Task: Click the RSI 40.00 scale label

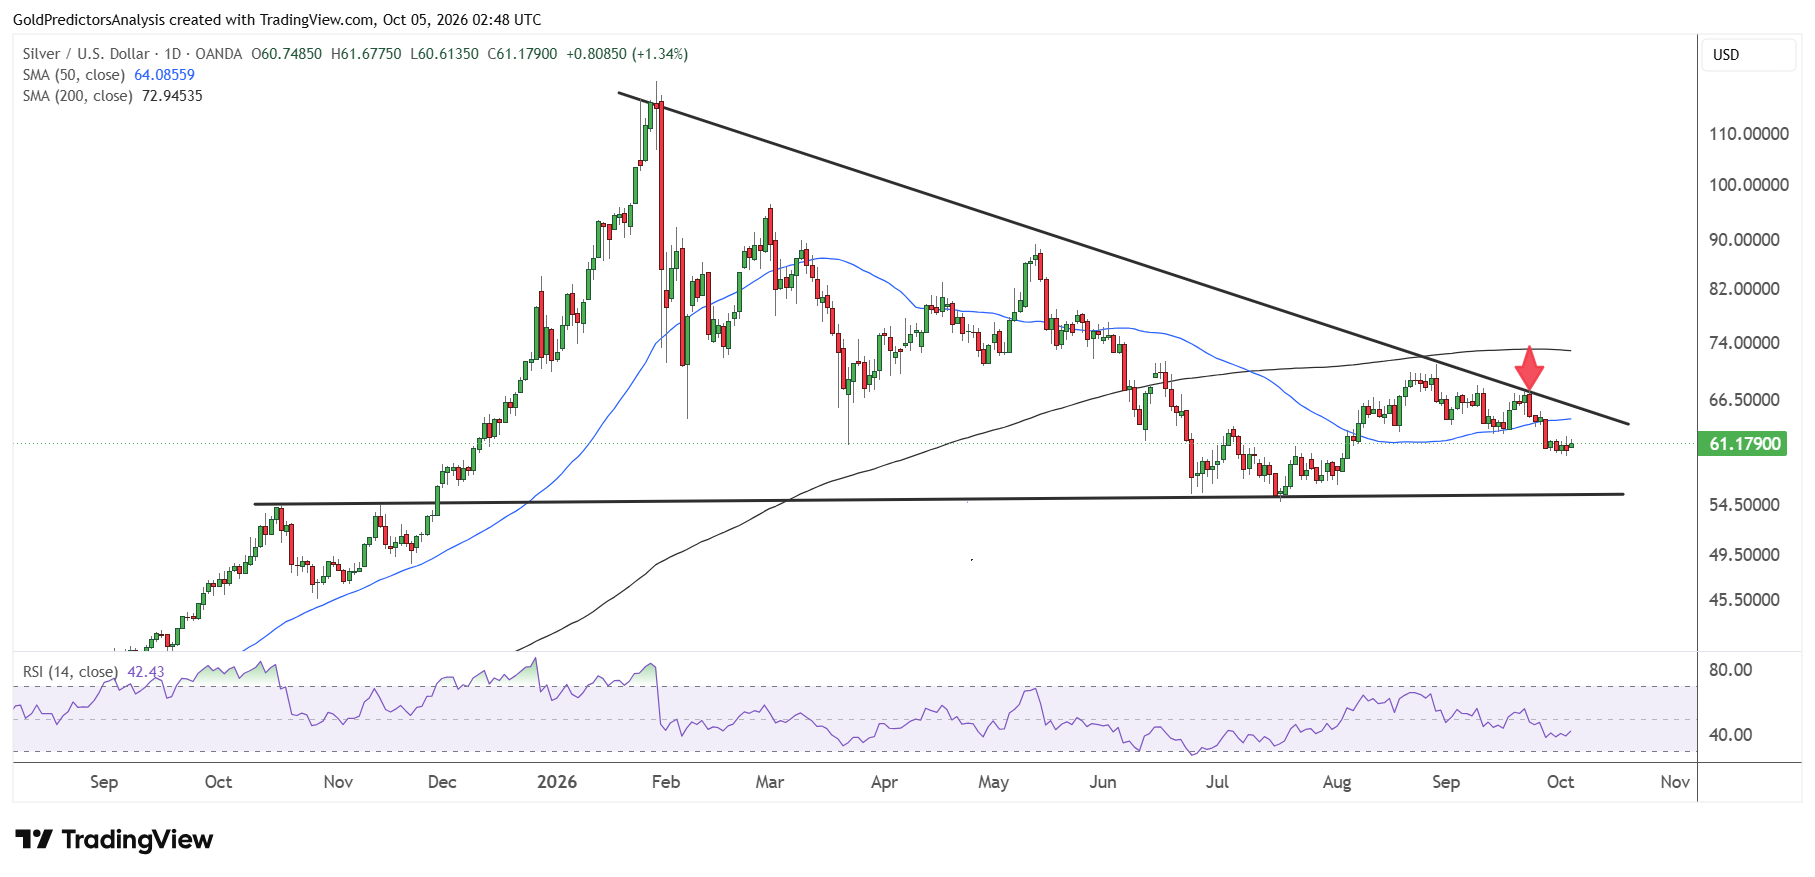Action: [1730, 735]
